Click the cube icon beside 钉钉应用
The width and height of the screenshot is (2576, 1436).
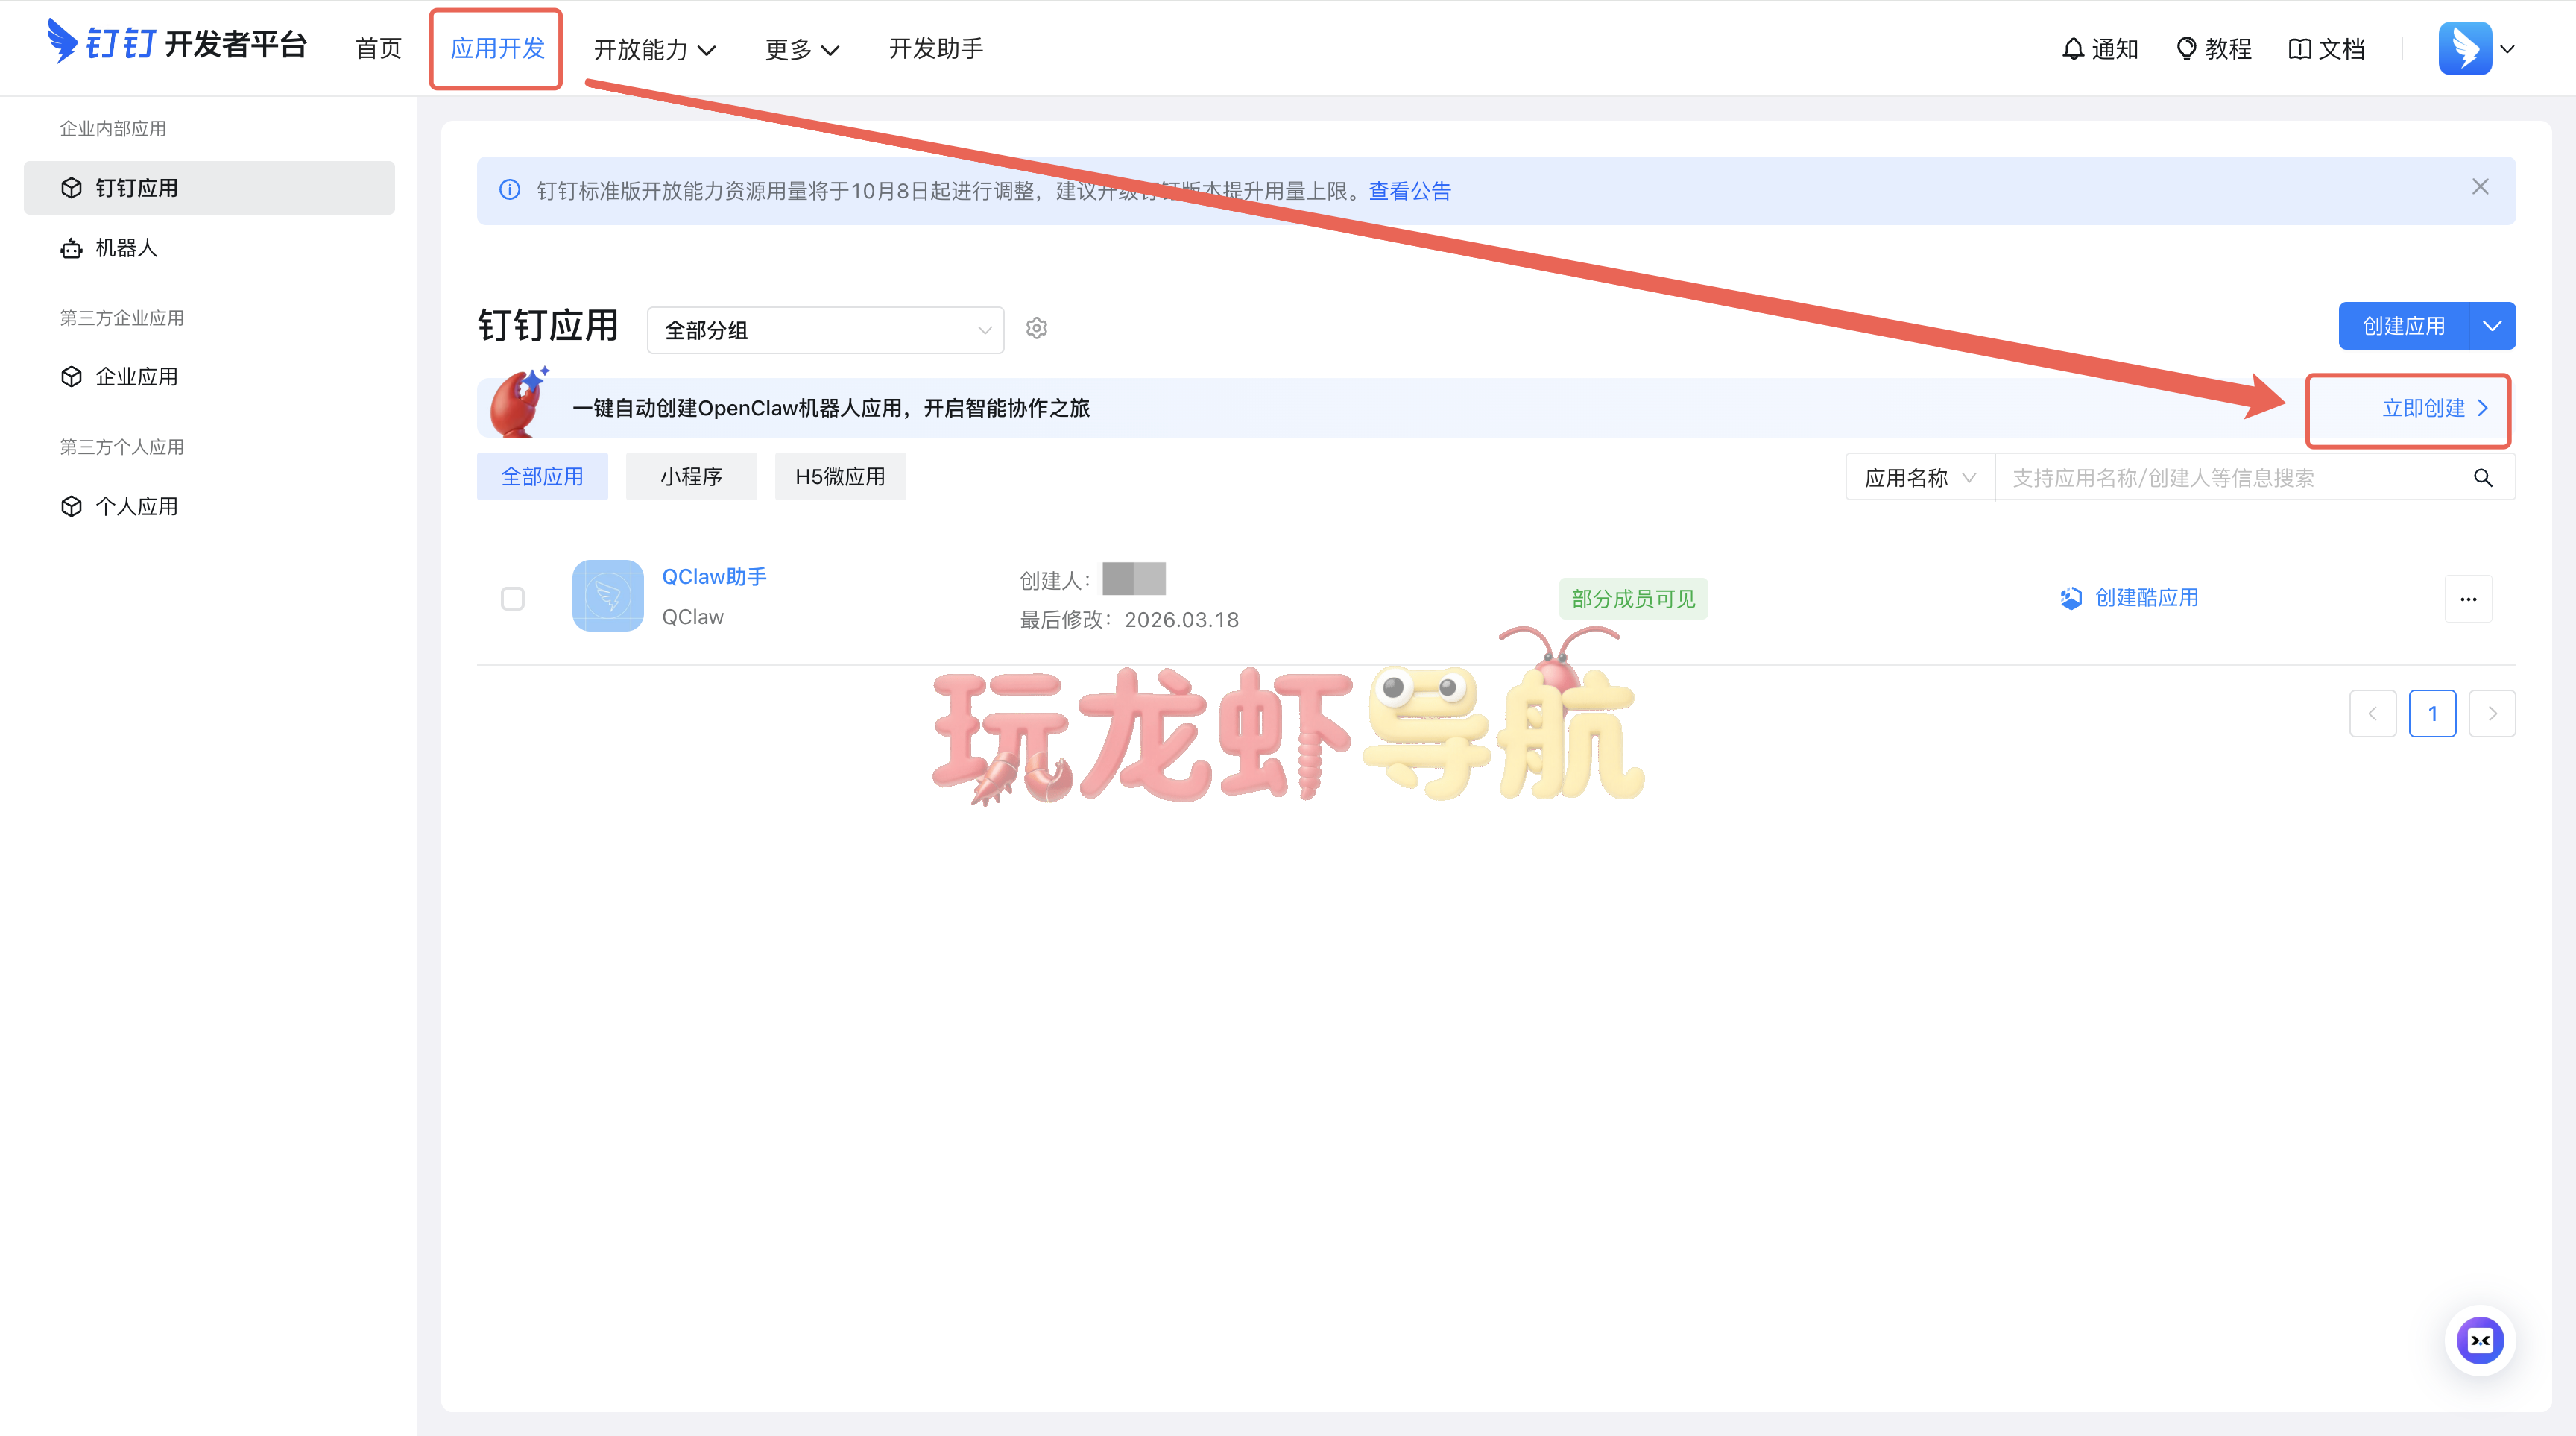pyautogui.click(x=71, y=188)
